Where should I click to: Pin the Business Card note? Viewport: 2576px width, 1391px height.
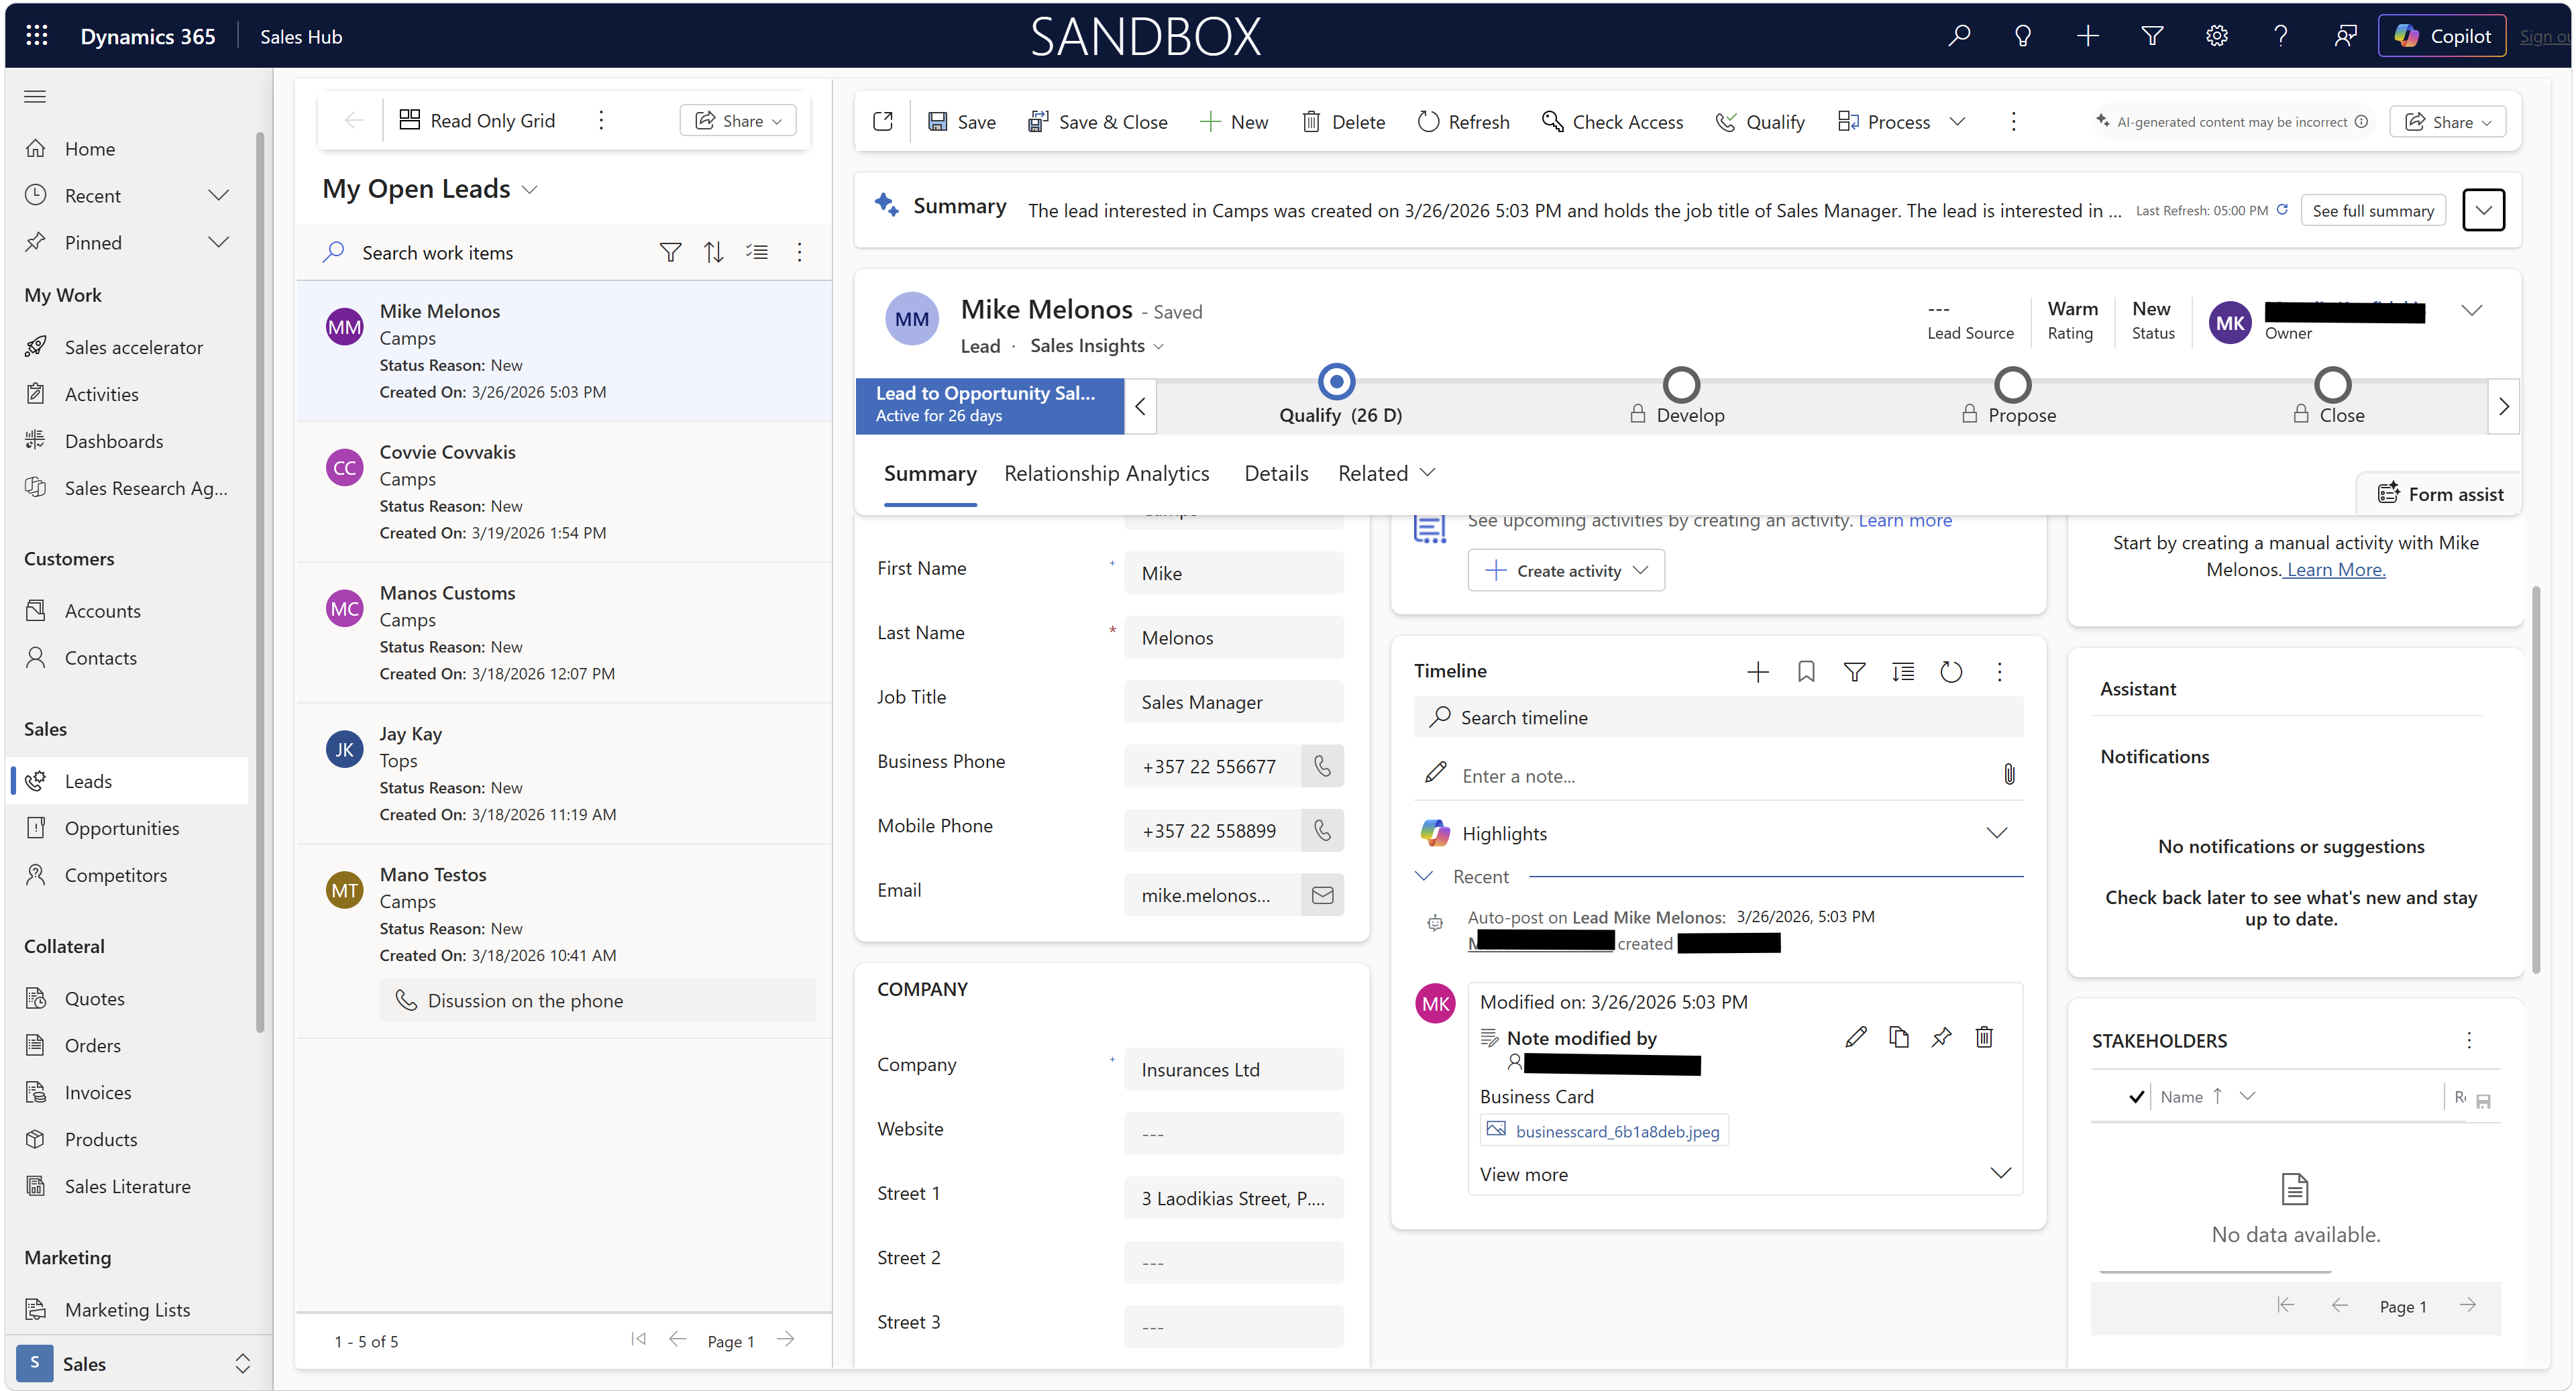[1941, 1038]
